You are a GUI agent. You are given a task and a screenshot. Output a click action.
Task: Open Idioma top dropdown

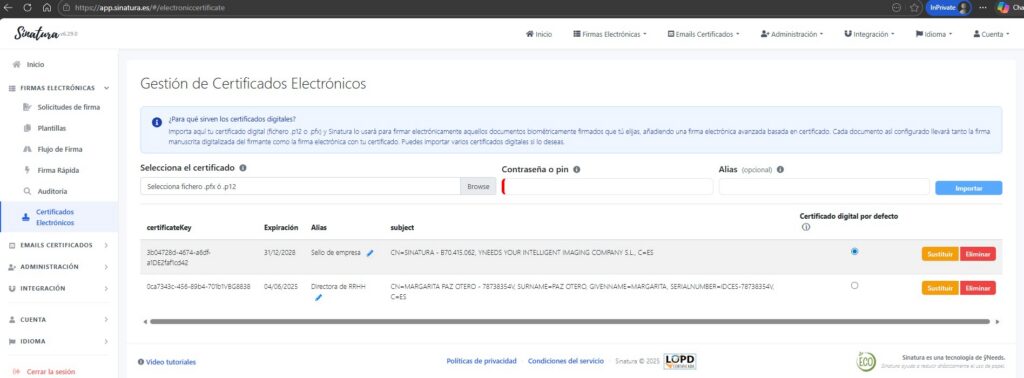934,34
